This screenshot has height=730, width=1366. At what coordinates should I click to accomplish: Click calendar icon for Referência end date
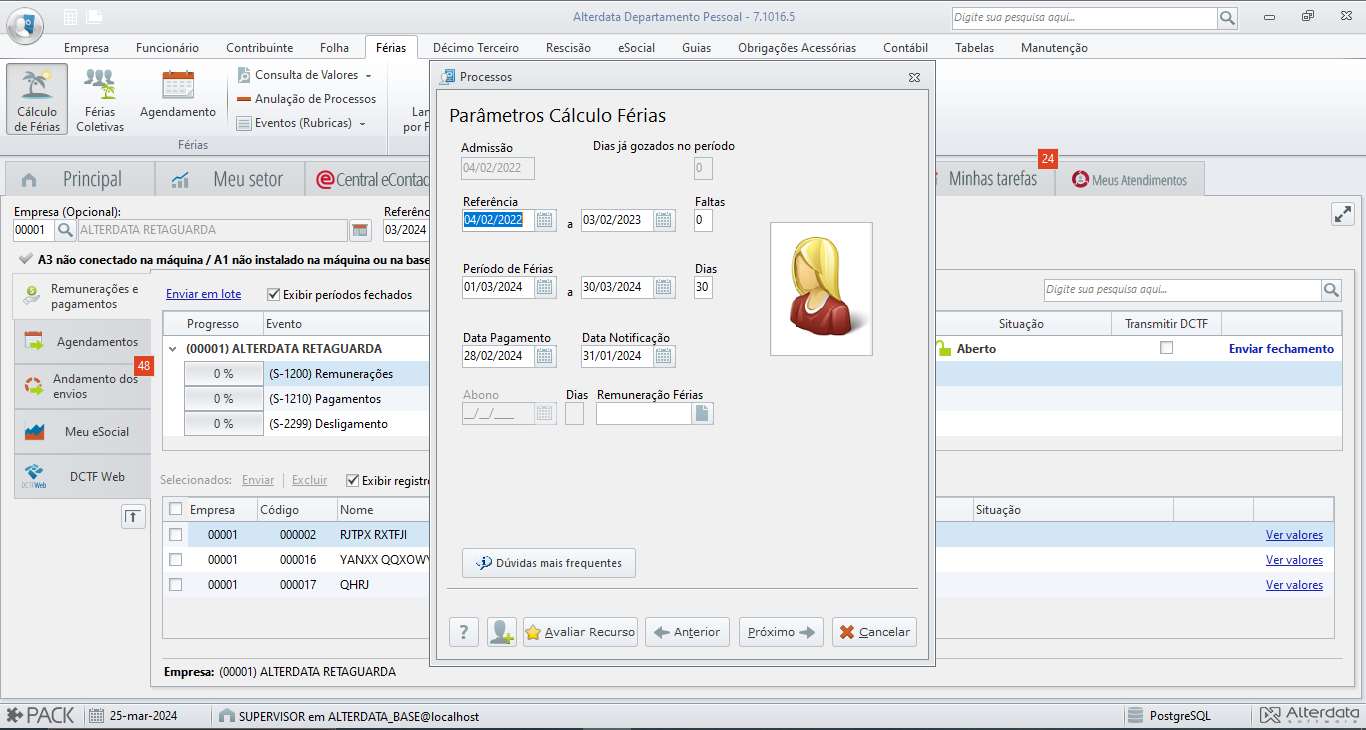pyautogui.click(x=664, y=220)
